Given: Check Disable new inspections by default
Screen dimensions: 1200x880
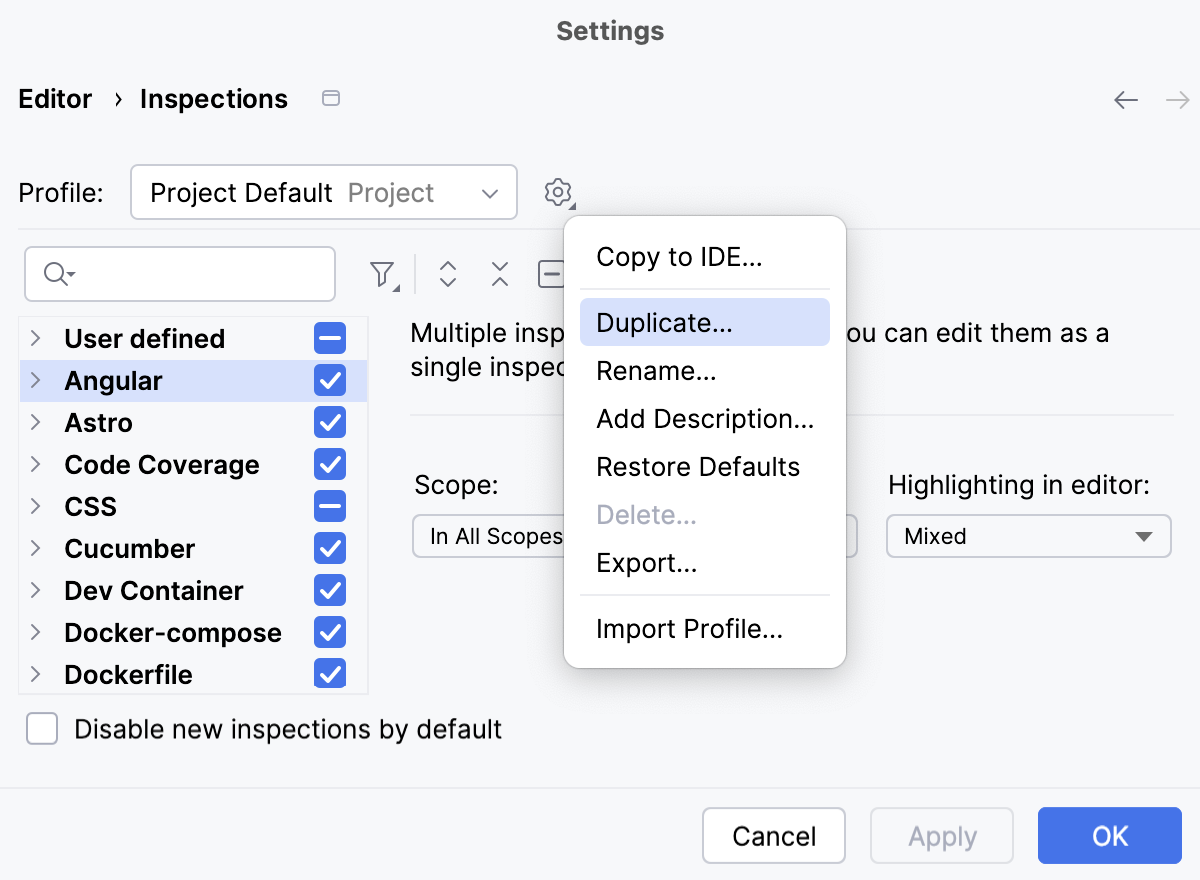Looking at the screenshot, I should [x=42, y=729].
